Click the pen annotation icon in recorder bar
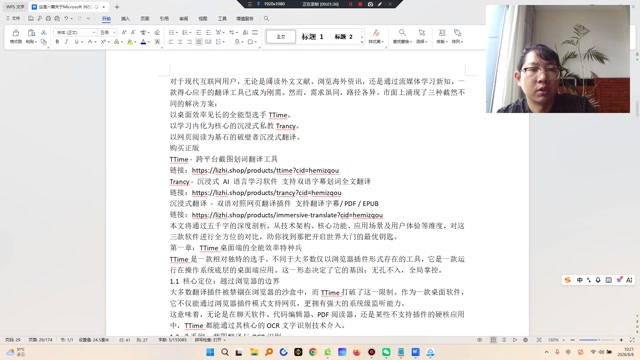Image resolution: width=640 pixels, height=360 pixels. point(380,4)
